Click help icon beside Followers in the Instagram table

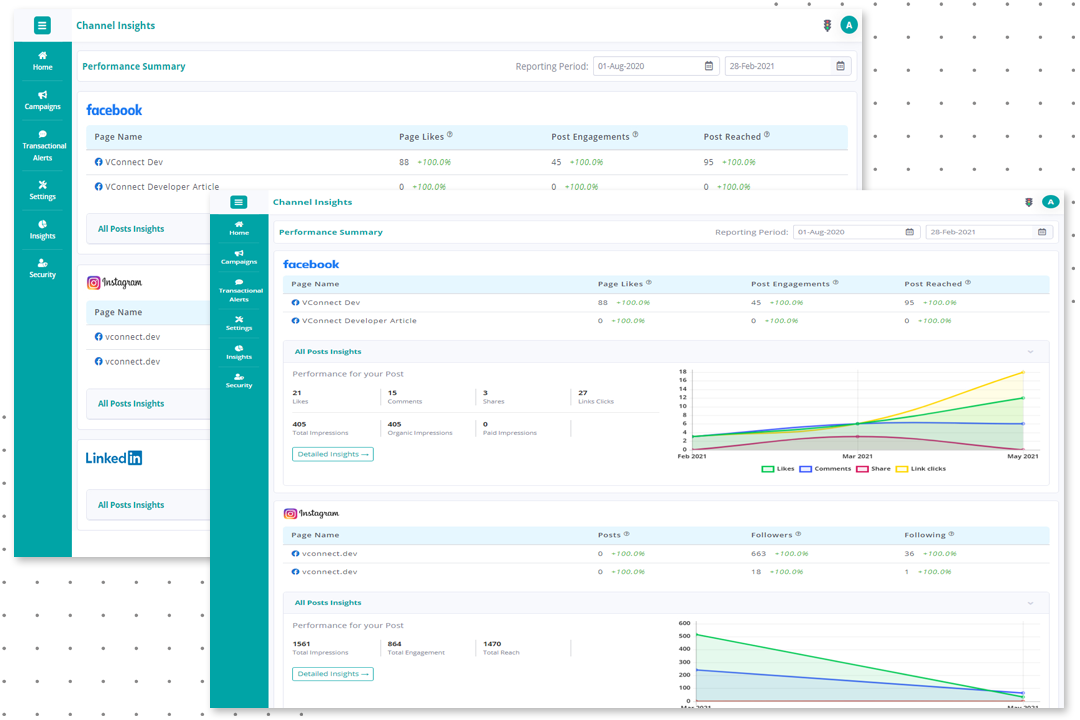pos(798,534)
